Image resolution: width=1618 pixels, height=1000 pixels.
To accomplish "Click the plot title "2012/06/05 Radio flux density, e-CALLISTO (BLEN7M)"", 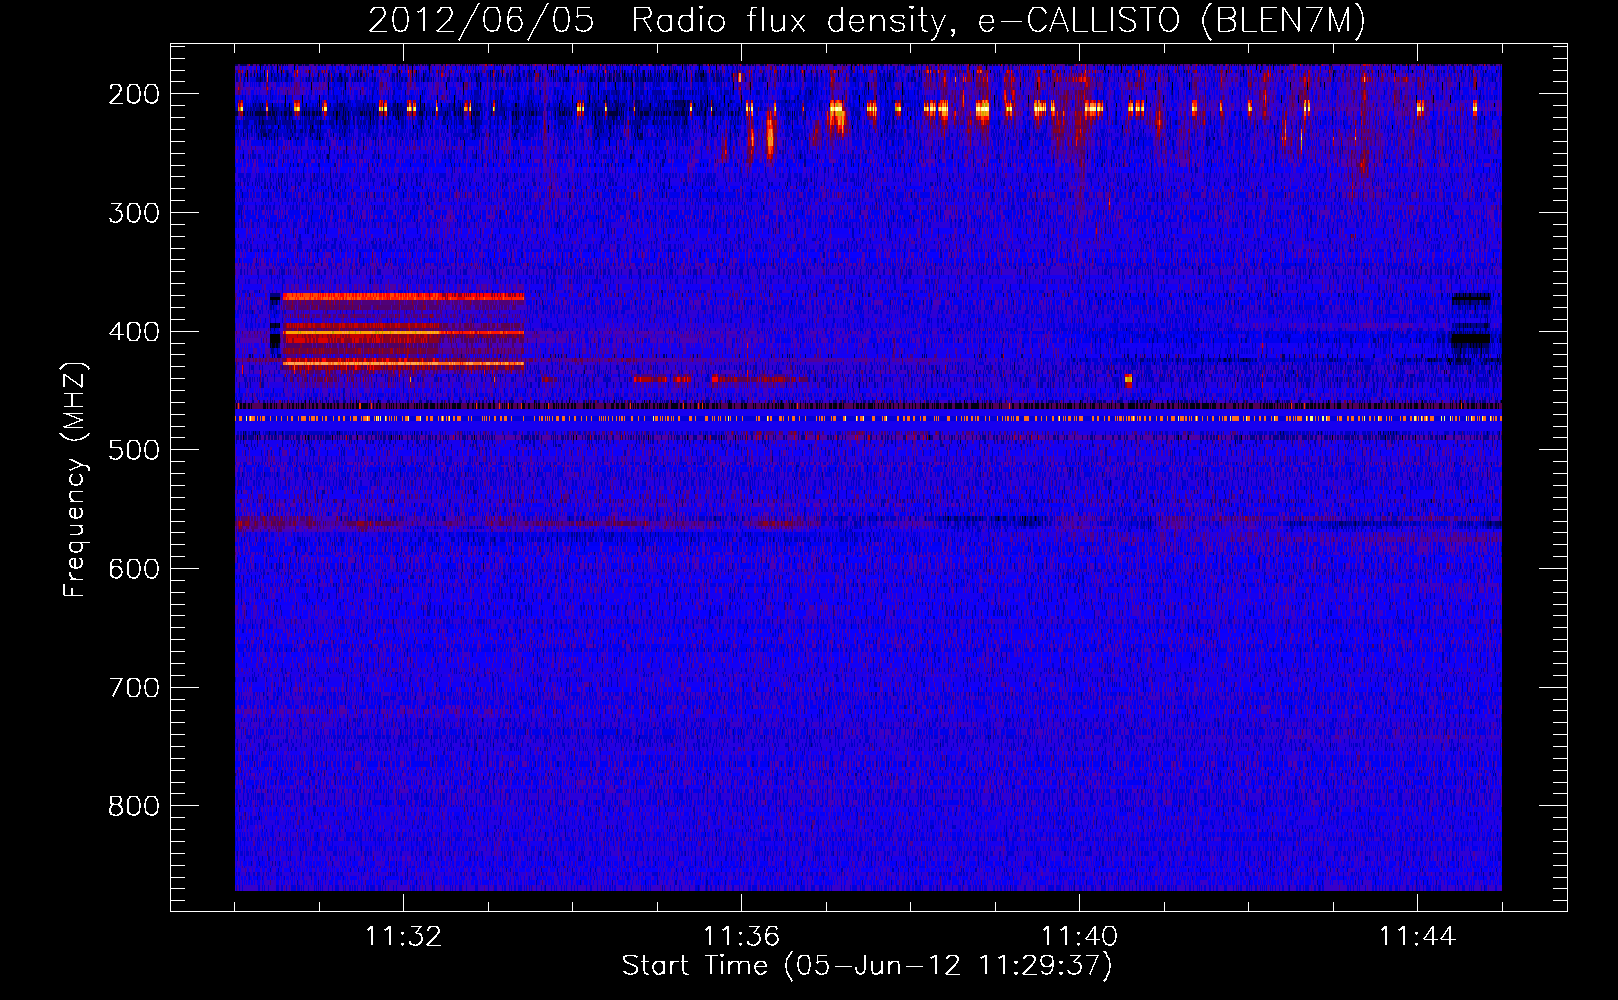I will 867,21.
